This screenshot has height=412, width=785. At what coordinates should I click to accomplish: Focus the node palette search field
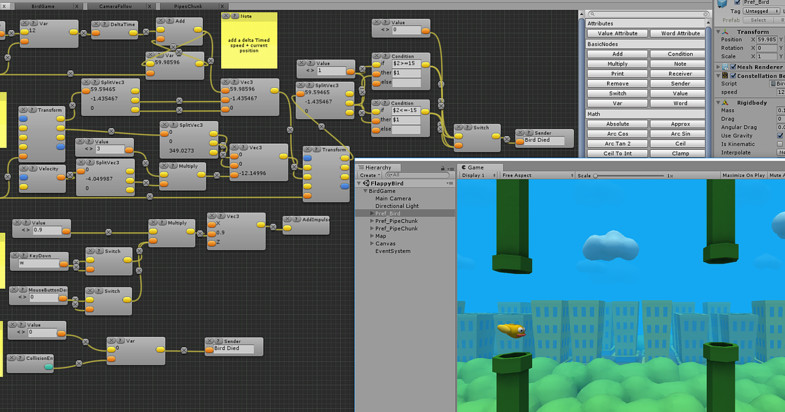648,14
